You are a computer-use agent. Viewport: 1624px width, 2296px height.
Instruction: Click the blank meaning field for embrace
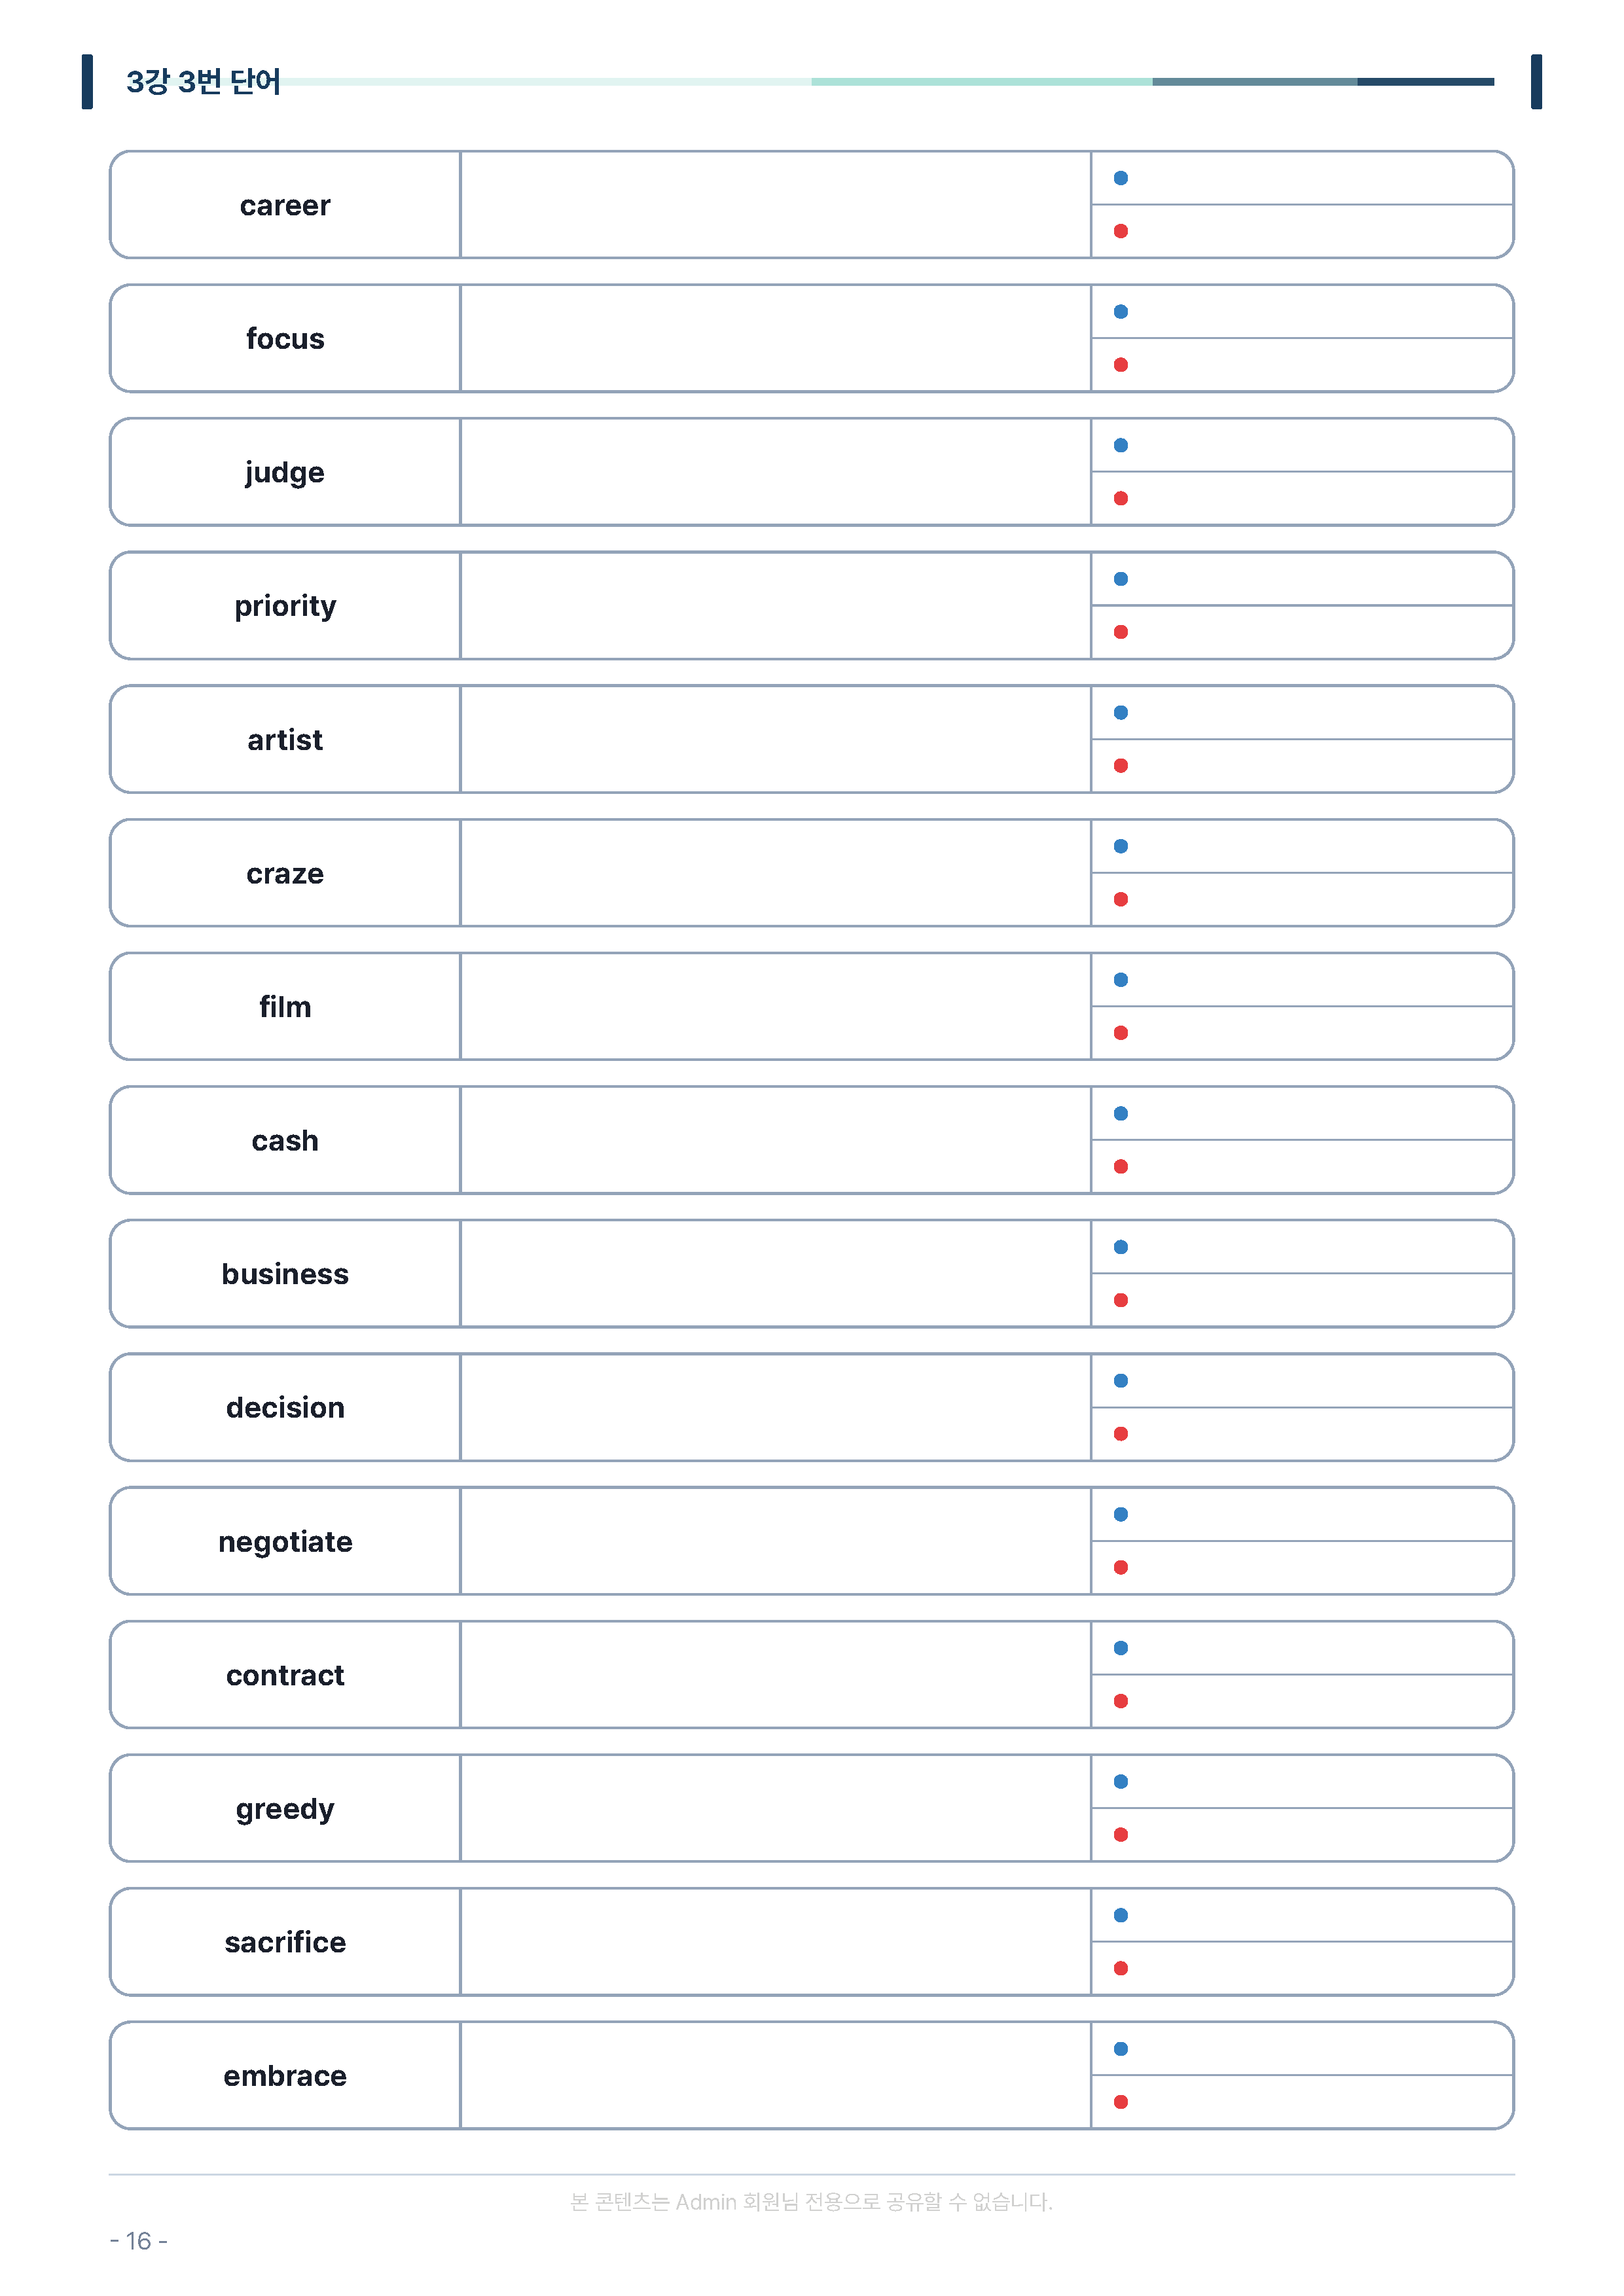[x=775, y=2076]
